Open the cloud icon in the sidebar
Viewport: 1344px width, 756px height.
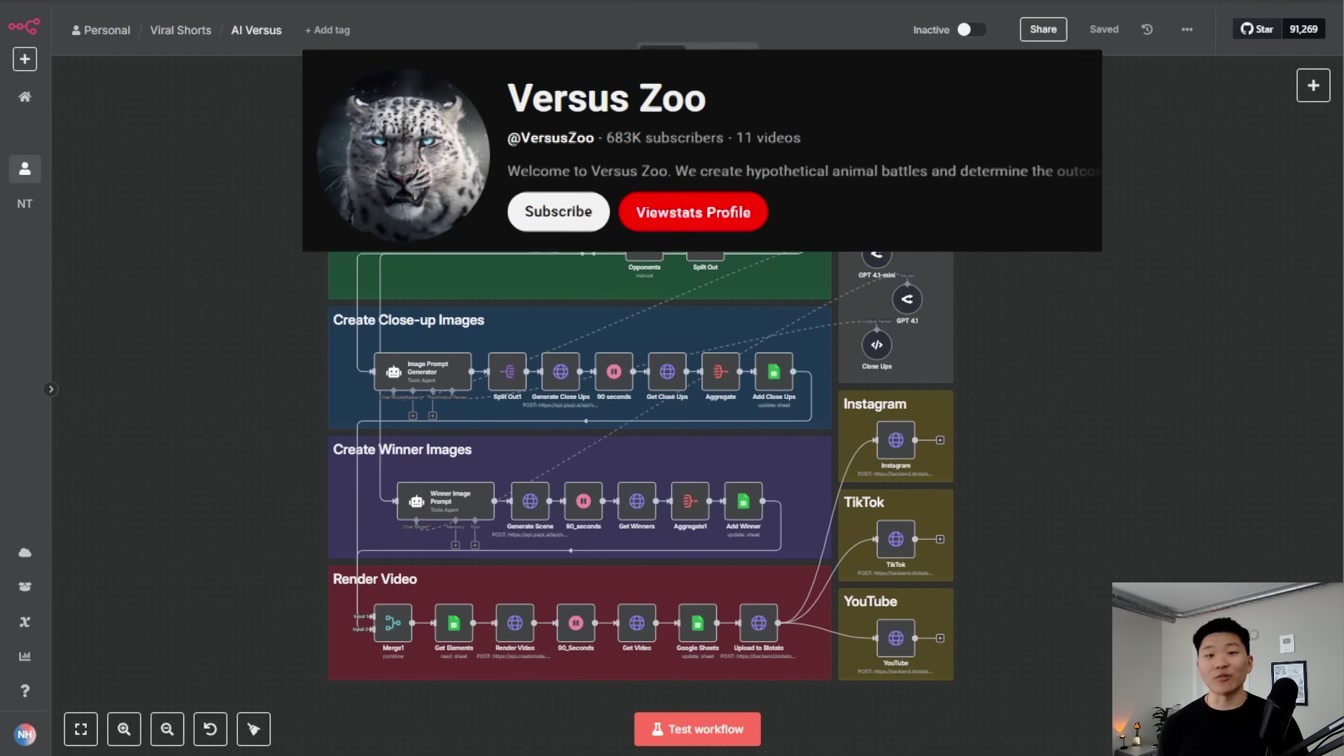pyautogui.click(x=25, y=553)
